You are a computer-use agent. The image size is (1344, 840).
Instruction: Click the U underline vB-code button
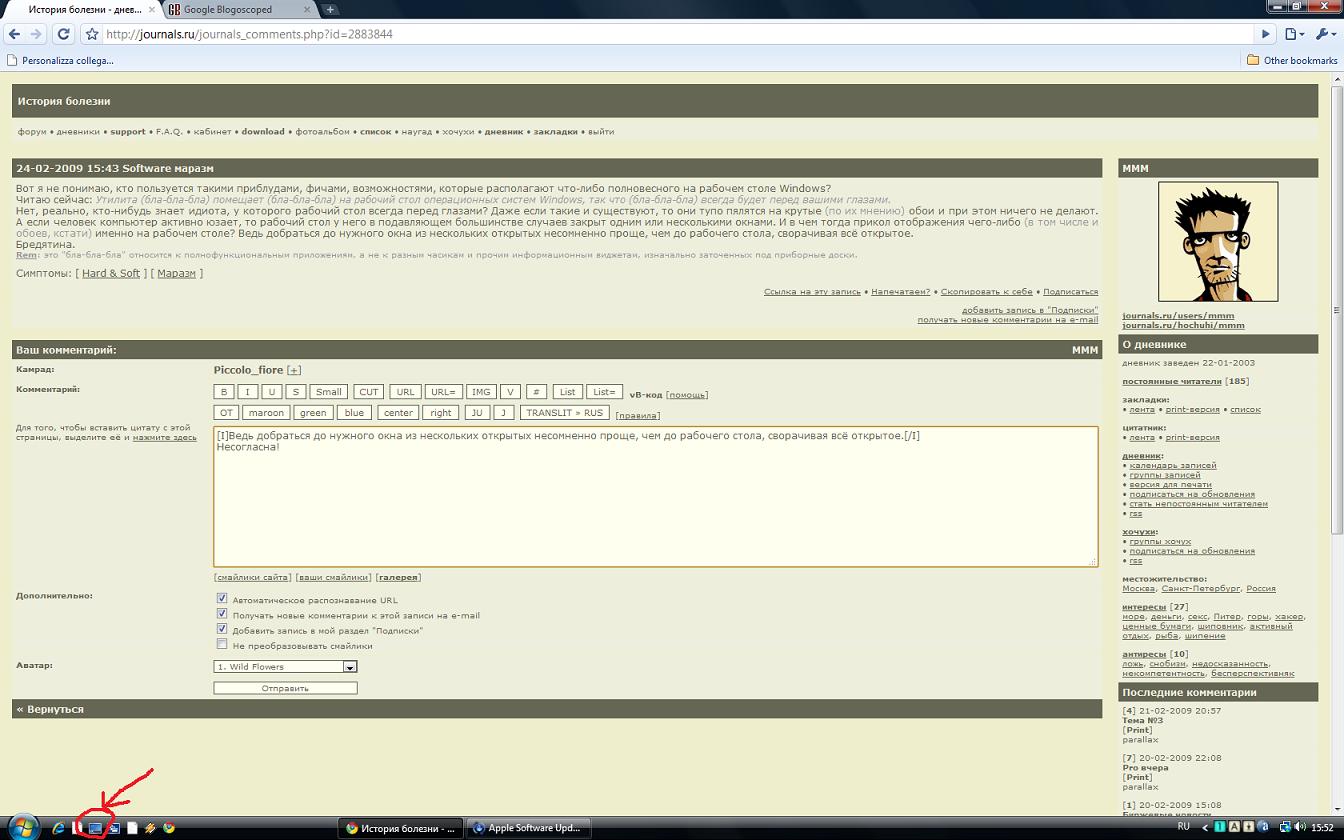click(x=272, y=392)
